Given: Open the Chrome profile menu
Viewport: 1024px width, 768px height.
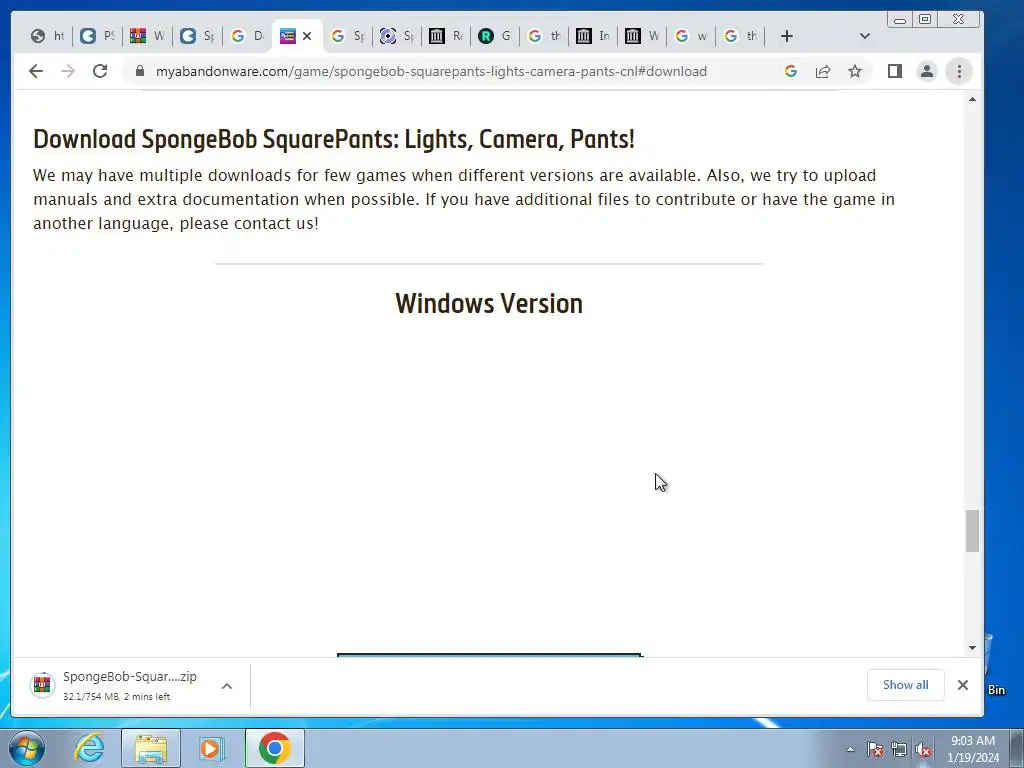Looking at the screenshot, I should click(x=927, y=71).
